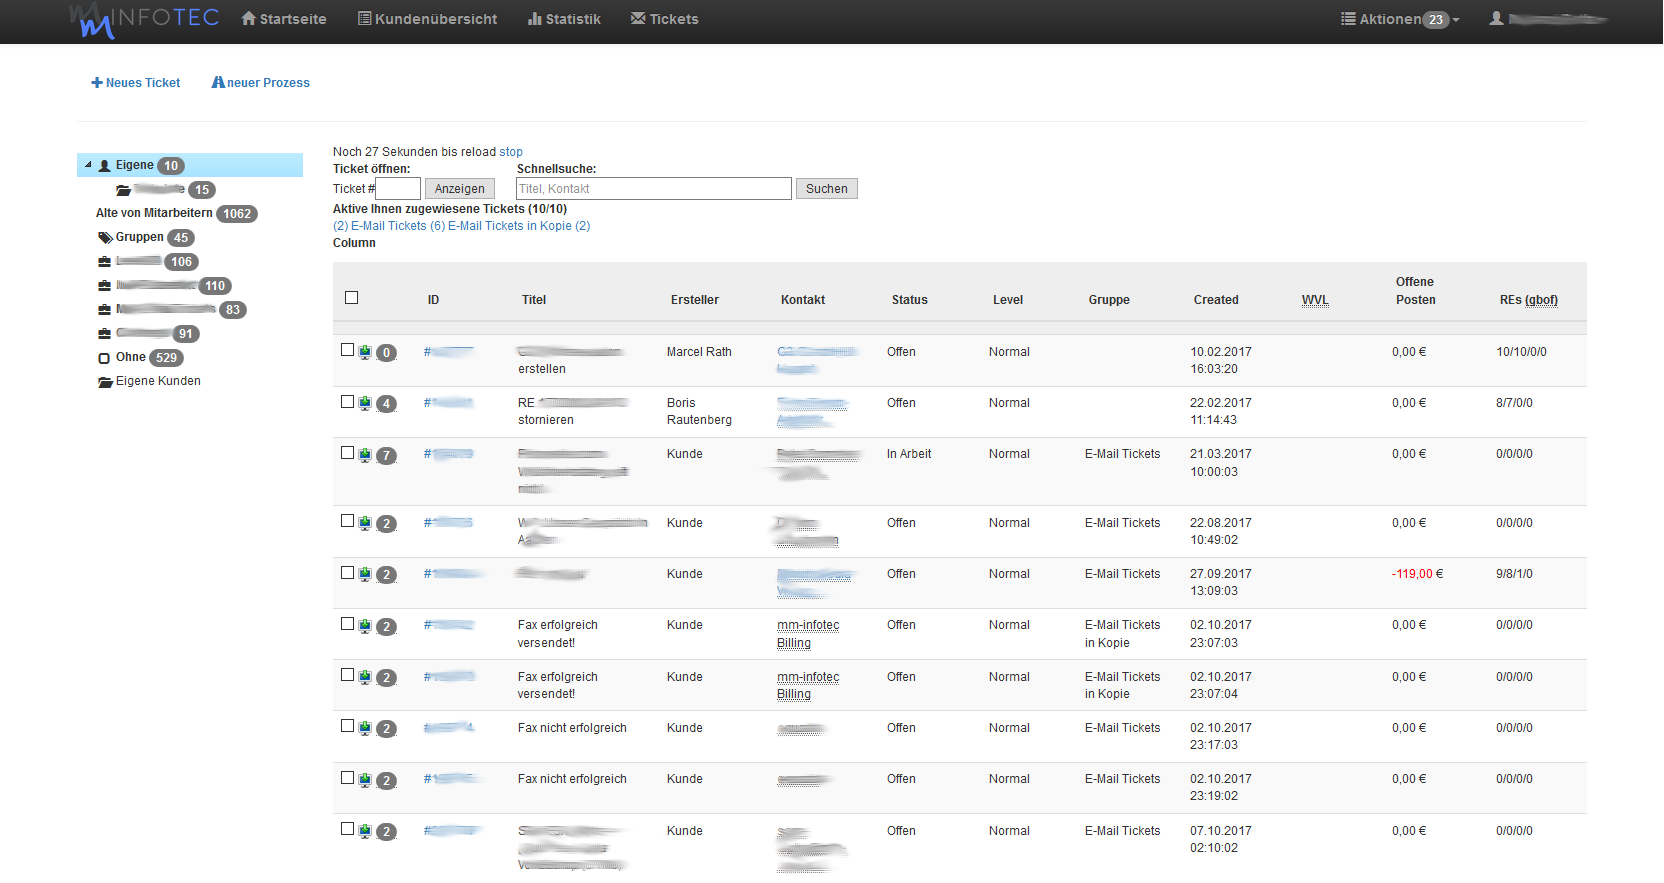The image size is (1664, 883).
Task: Tick the checkbox for the 23:07:04 fax ticket
Action: (x=347, y=675)
